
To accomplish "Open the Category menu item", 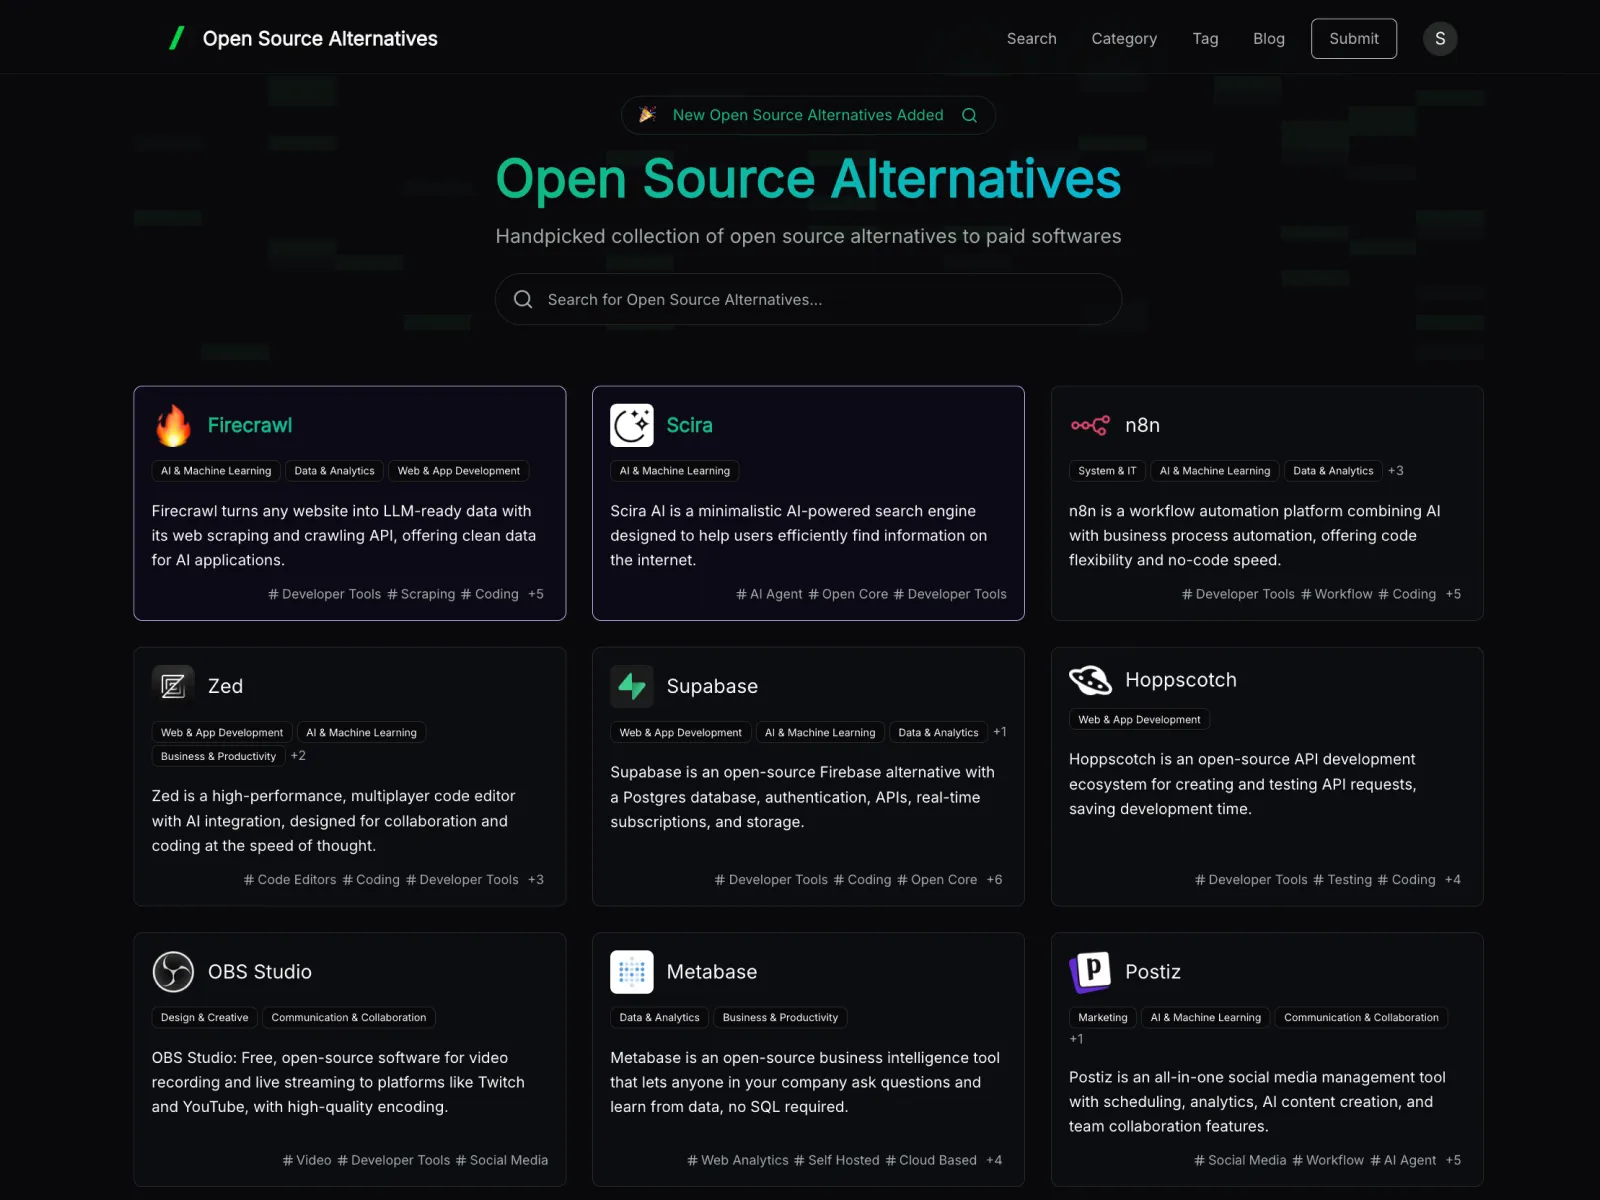I will point(1124,39).
